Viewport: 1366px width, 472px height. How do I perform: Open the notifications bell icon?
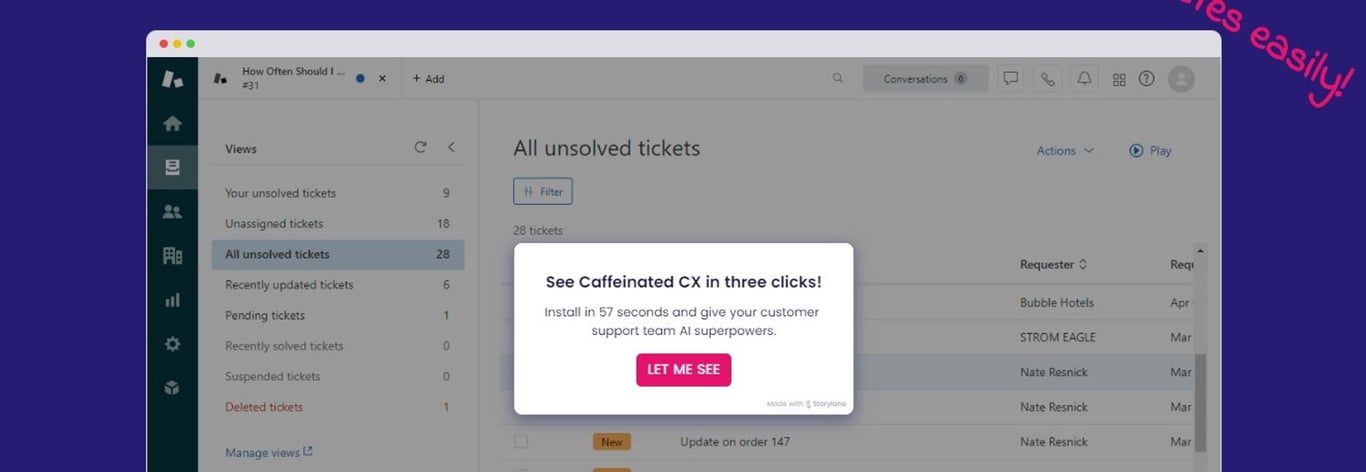1084,78
